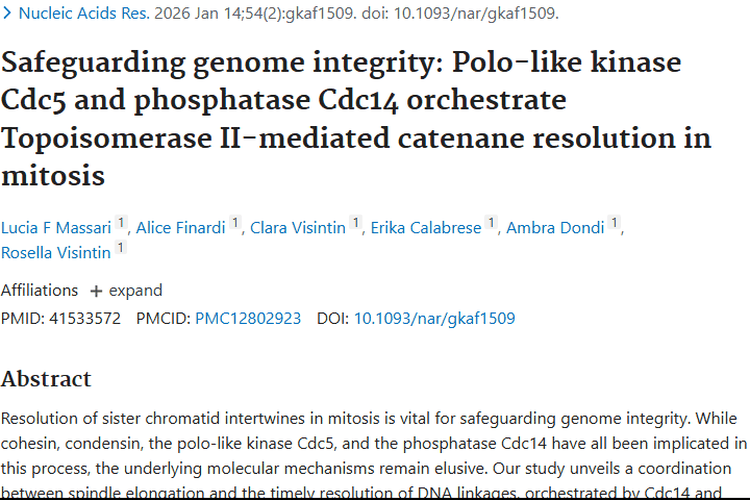The width and height of the screenshot is (750, 500).
Task: Open author Erika Calabrese's link
Action: pos(424,228)
